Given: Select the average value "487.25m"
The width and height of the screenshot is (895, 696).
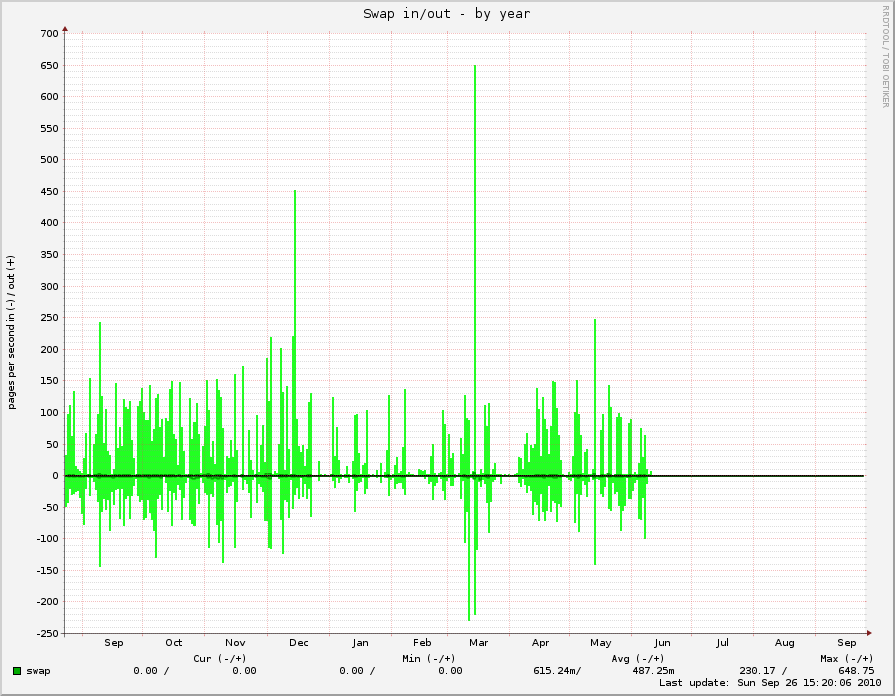Looking at the screenshot, I should (653, 671).
